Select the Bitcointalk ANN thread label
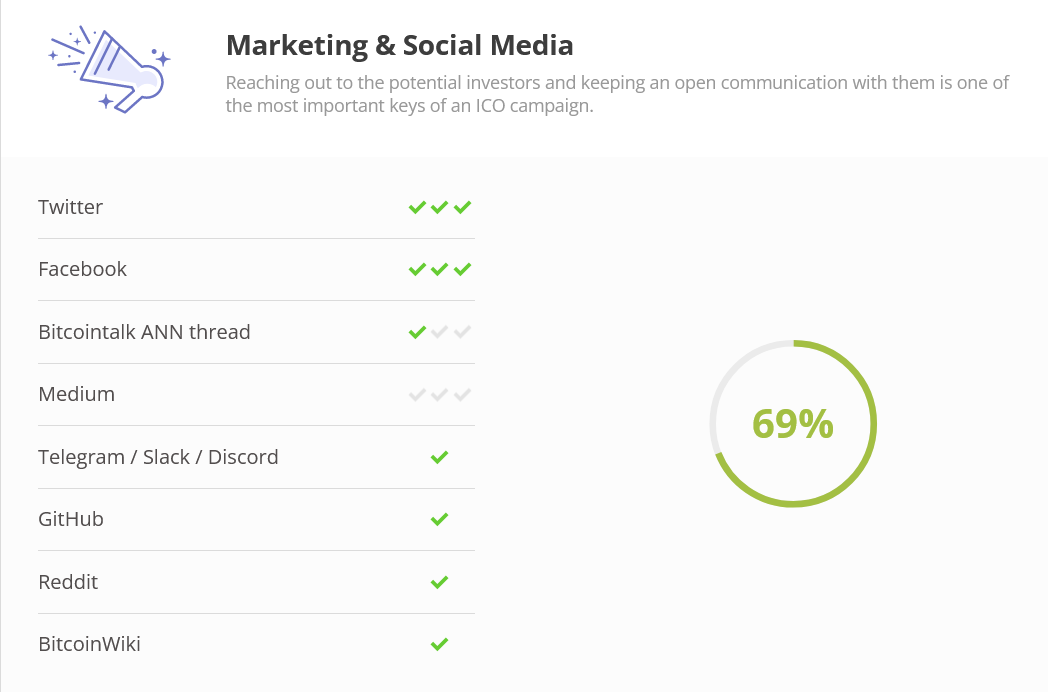Viewport: 1048px width, 692px height. click(x=144, y=332)
